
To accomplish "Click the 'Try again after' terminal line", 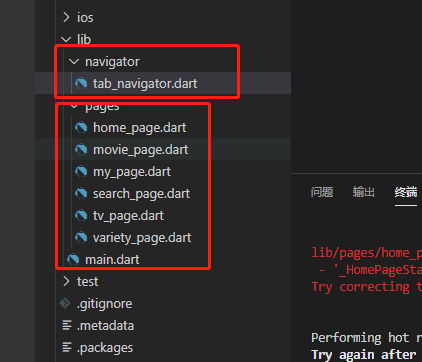I will (364, 355).
